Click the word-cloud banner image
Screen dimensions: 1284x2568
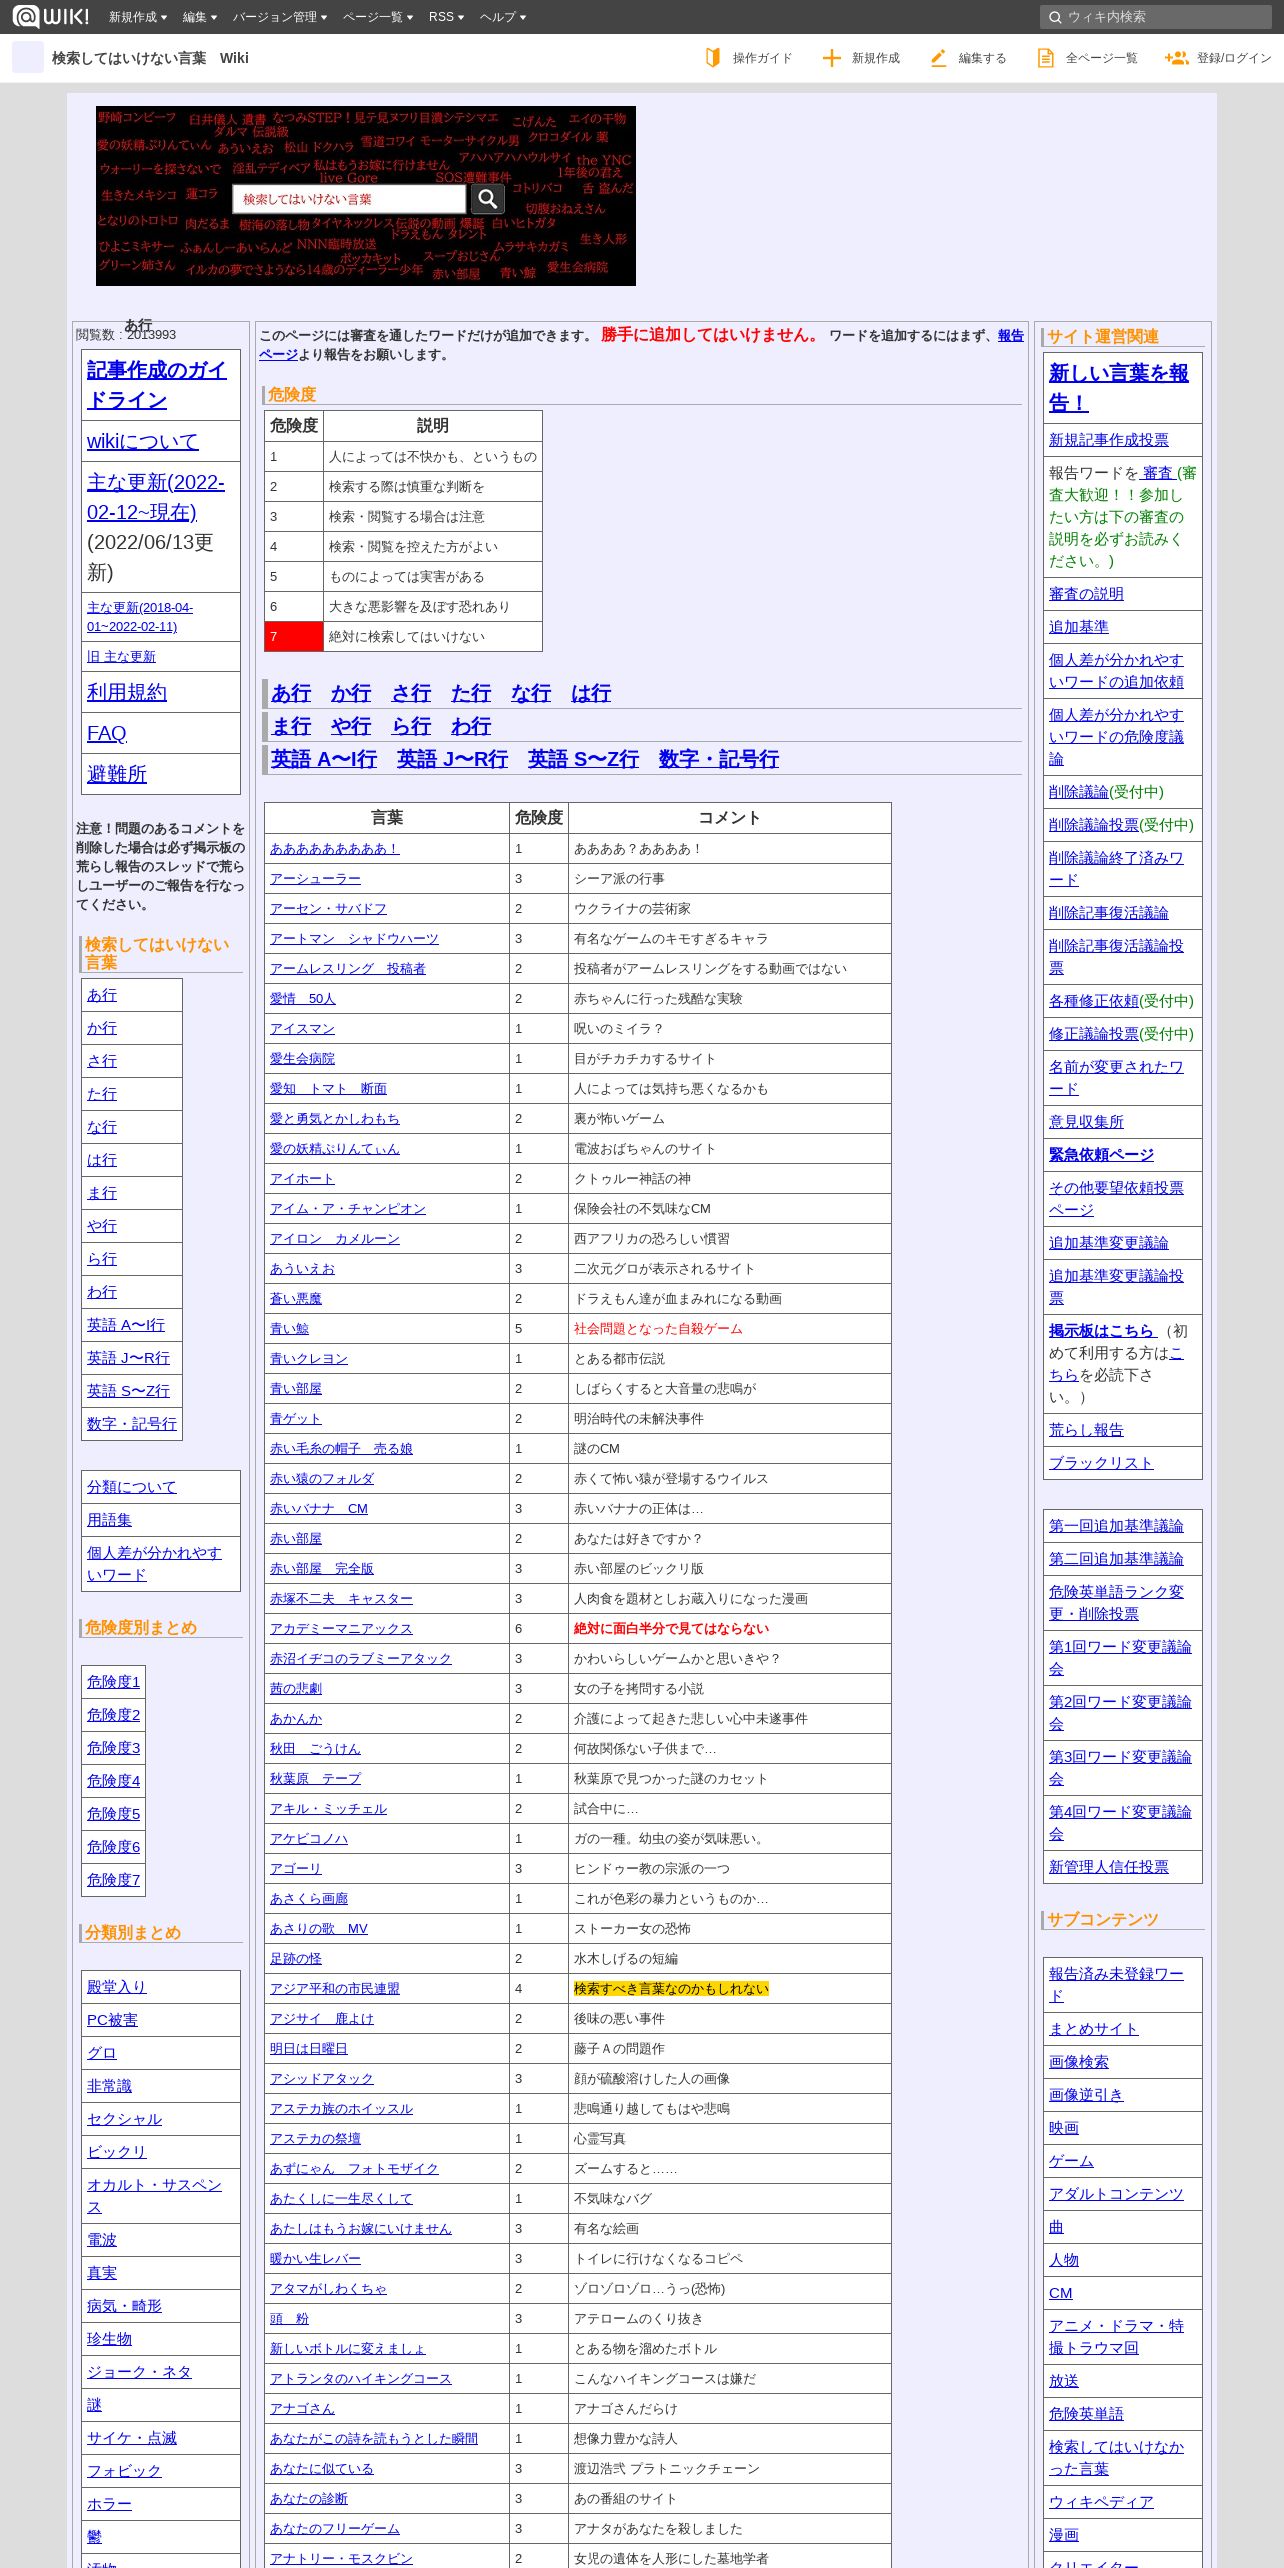click(x=366, y=196)
